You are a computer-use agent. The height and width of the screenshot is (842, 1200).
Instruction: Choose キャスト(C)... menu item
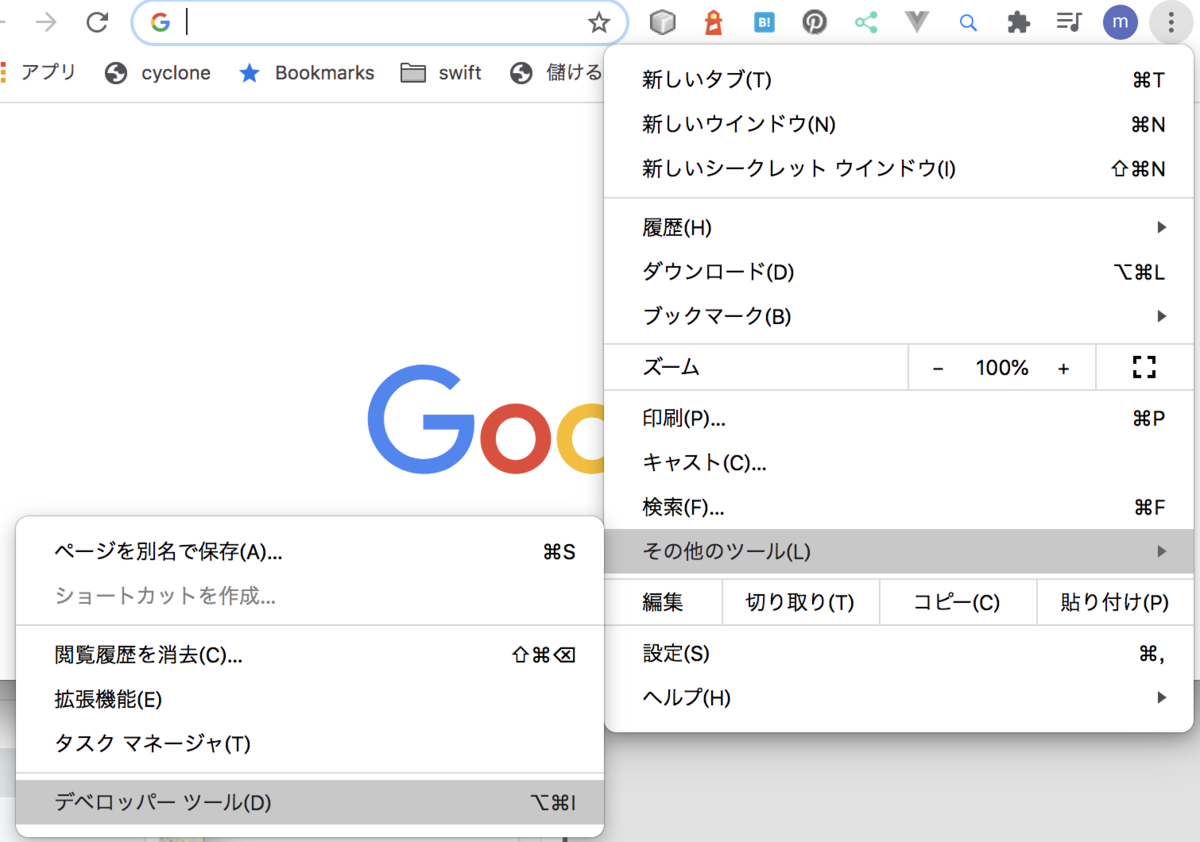tap(898, 463)
